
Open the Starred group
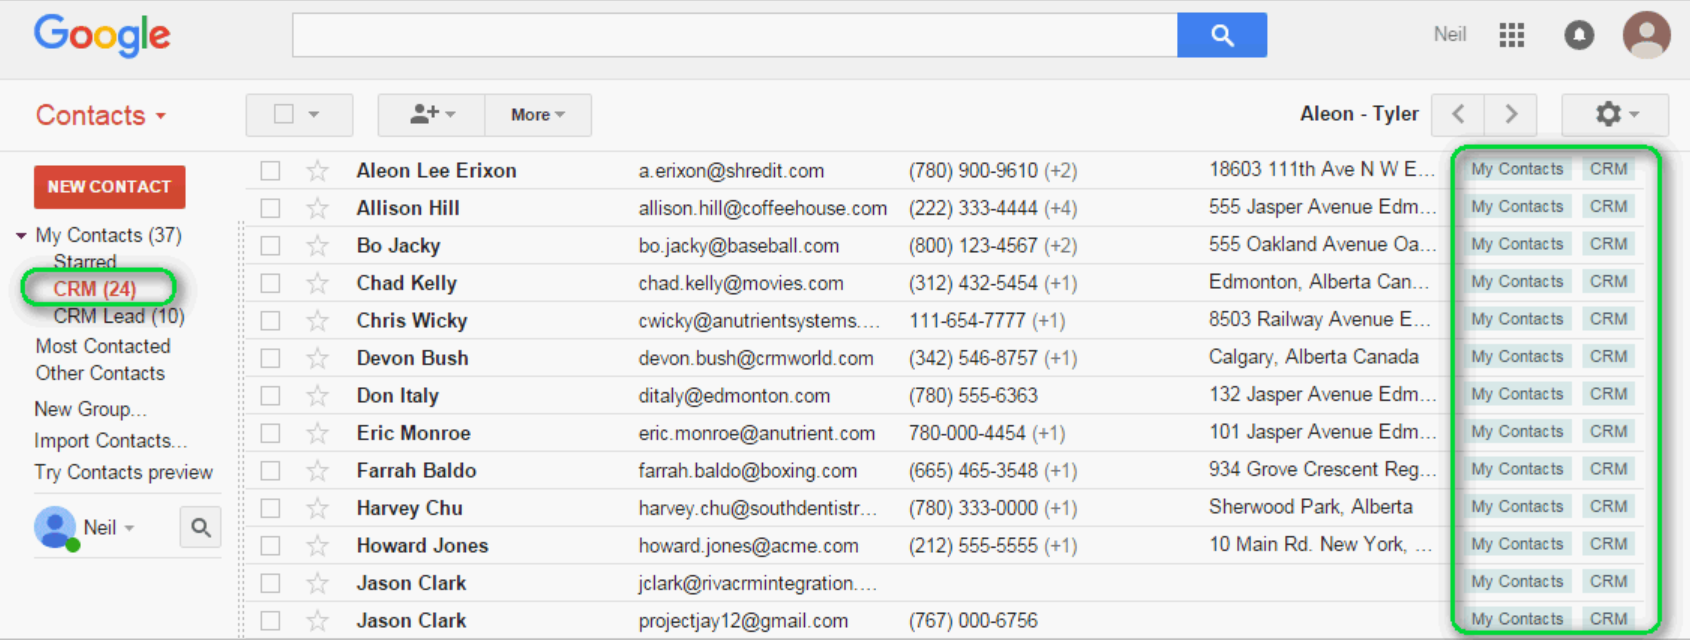(85, 262)
